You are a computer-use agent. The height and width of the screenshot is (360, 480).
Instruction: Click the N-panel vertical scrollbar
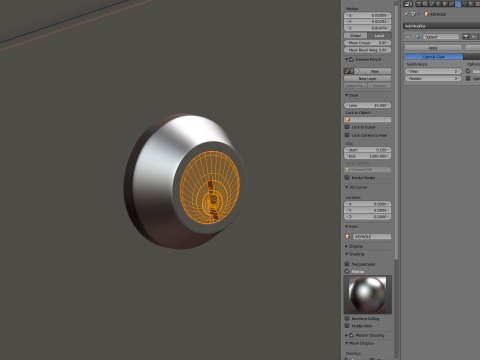coord(396,132)
